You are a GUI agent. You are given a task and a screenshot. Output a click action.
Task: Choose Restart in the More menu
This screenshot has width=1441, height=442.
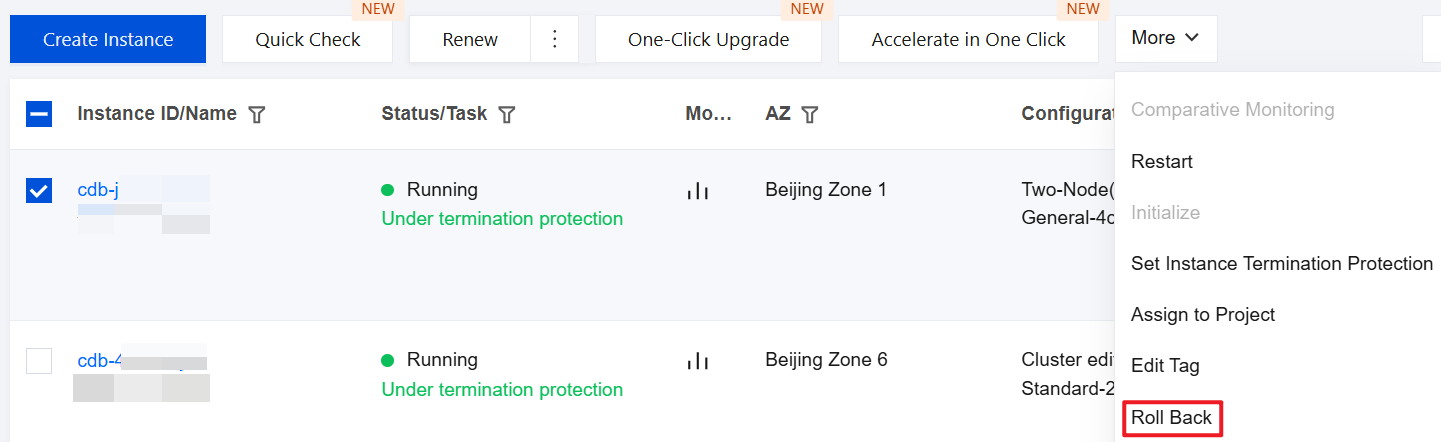pos(1161,161)
